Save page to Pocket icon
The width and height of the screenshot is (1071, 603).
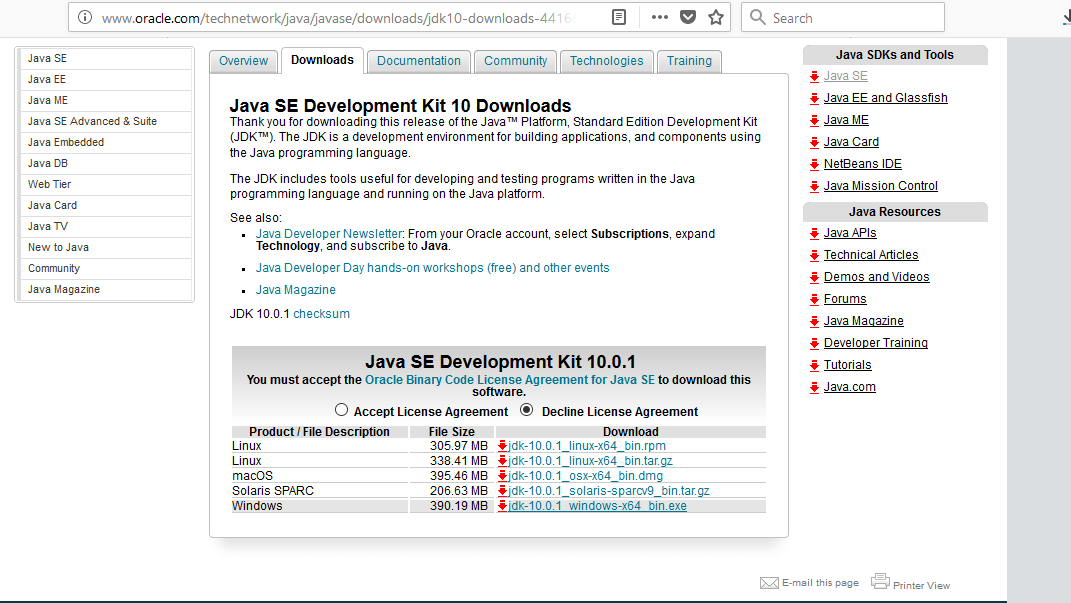688,17
